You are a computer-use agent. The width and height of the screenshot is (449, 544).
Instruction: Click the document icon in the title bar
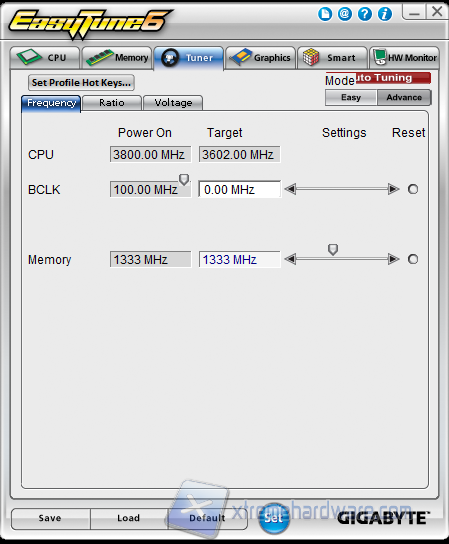pyautogui.click(x=325, y=14)
